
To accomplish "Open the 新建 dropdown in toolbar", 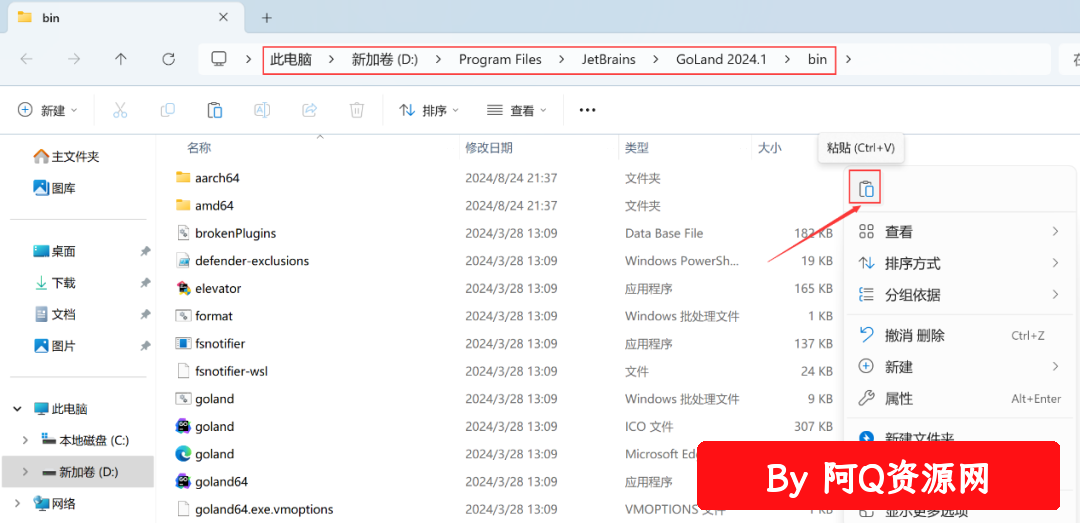I will pyautogui.click(x=48, y=110).
